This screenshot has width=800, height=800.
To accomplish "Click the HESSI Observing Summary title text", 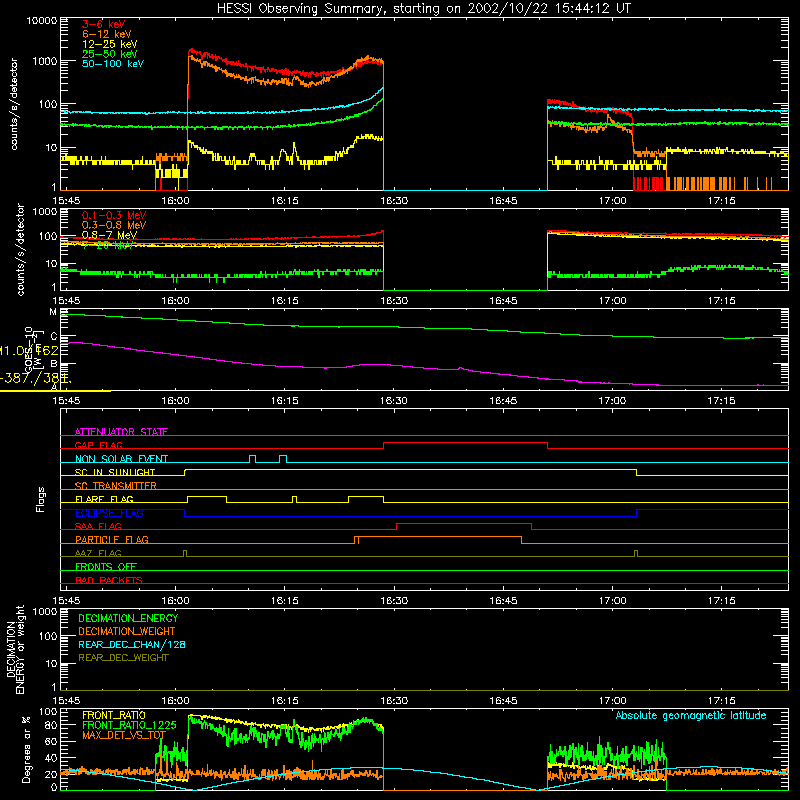I will (423, 9).
